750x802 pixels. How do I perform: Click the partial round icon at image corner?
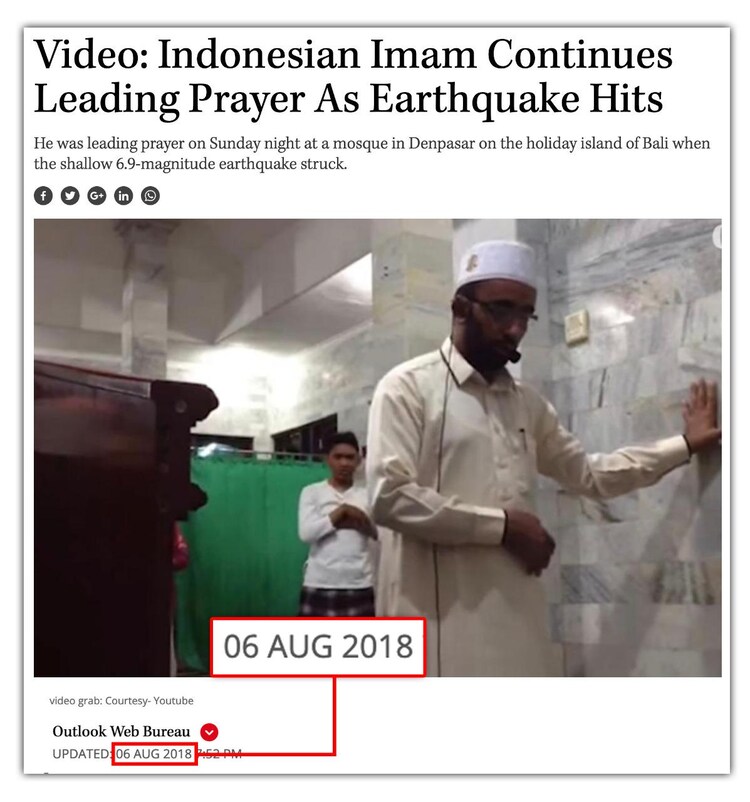[x=717, y=237]
